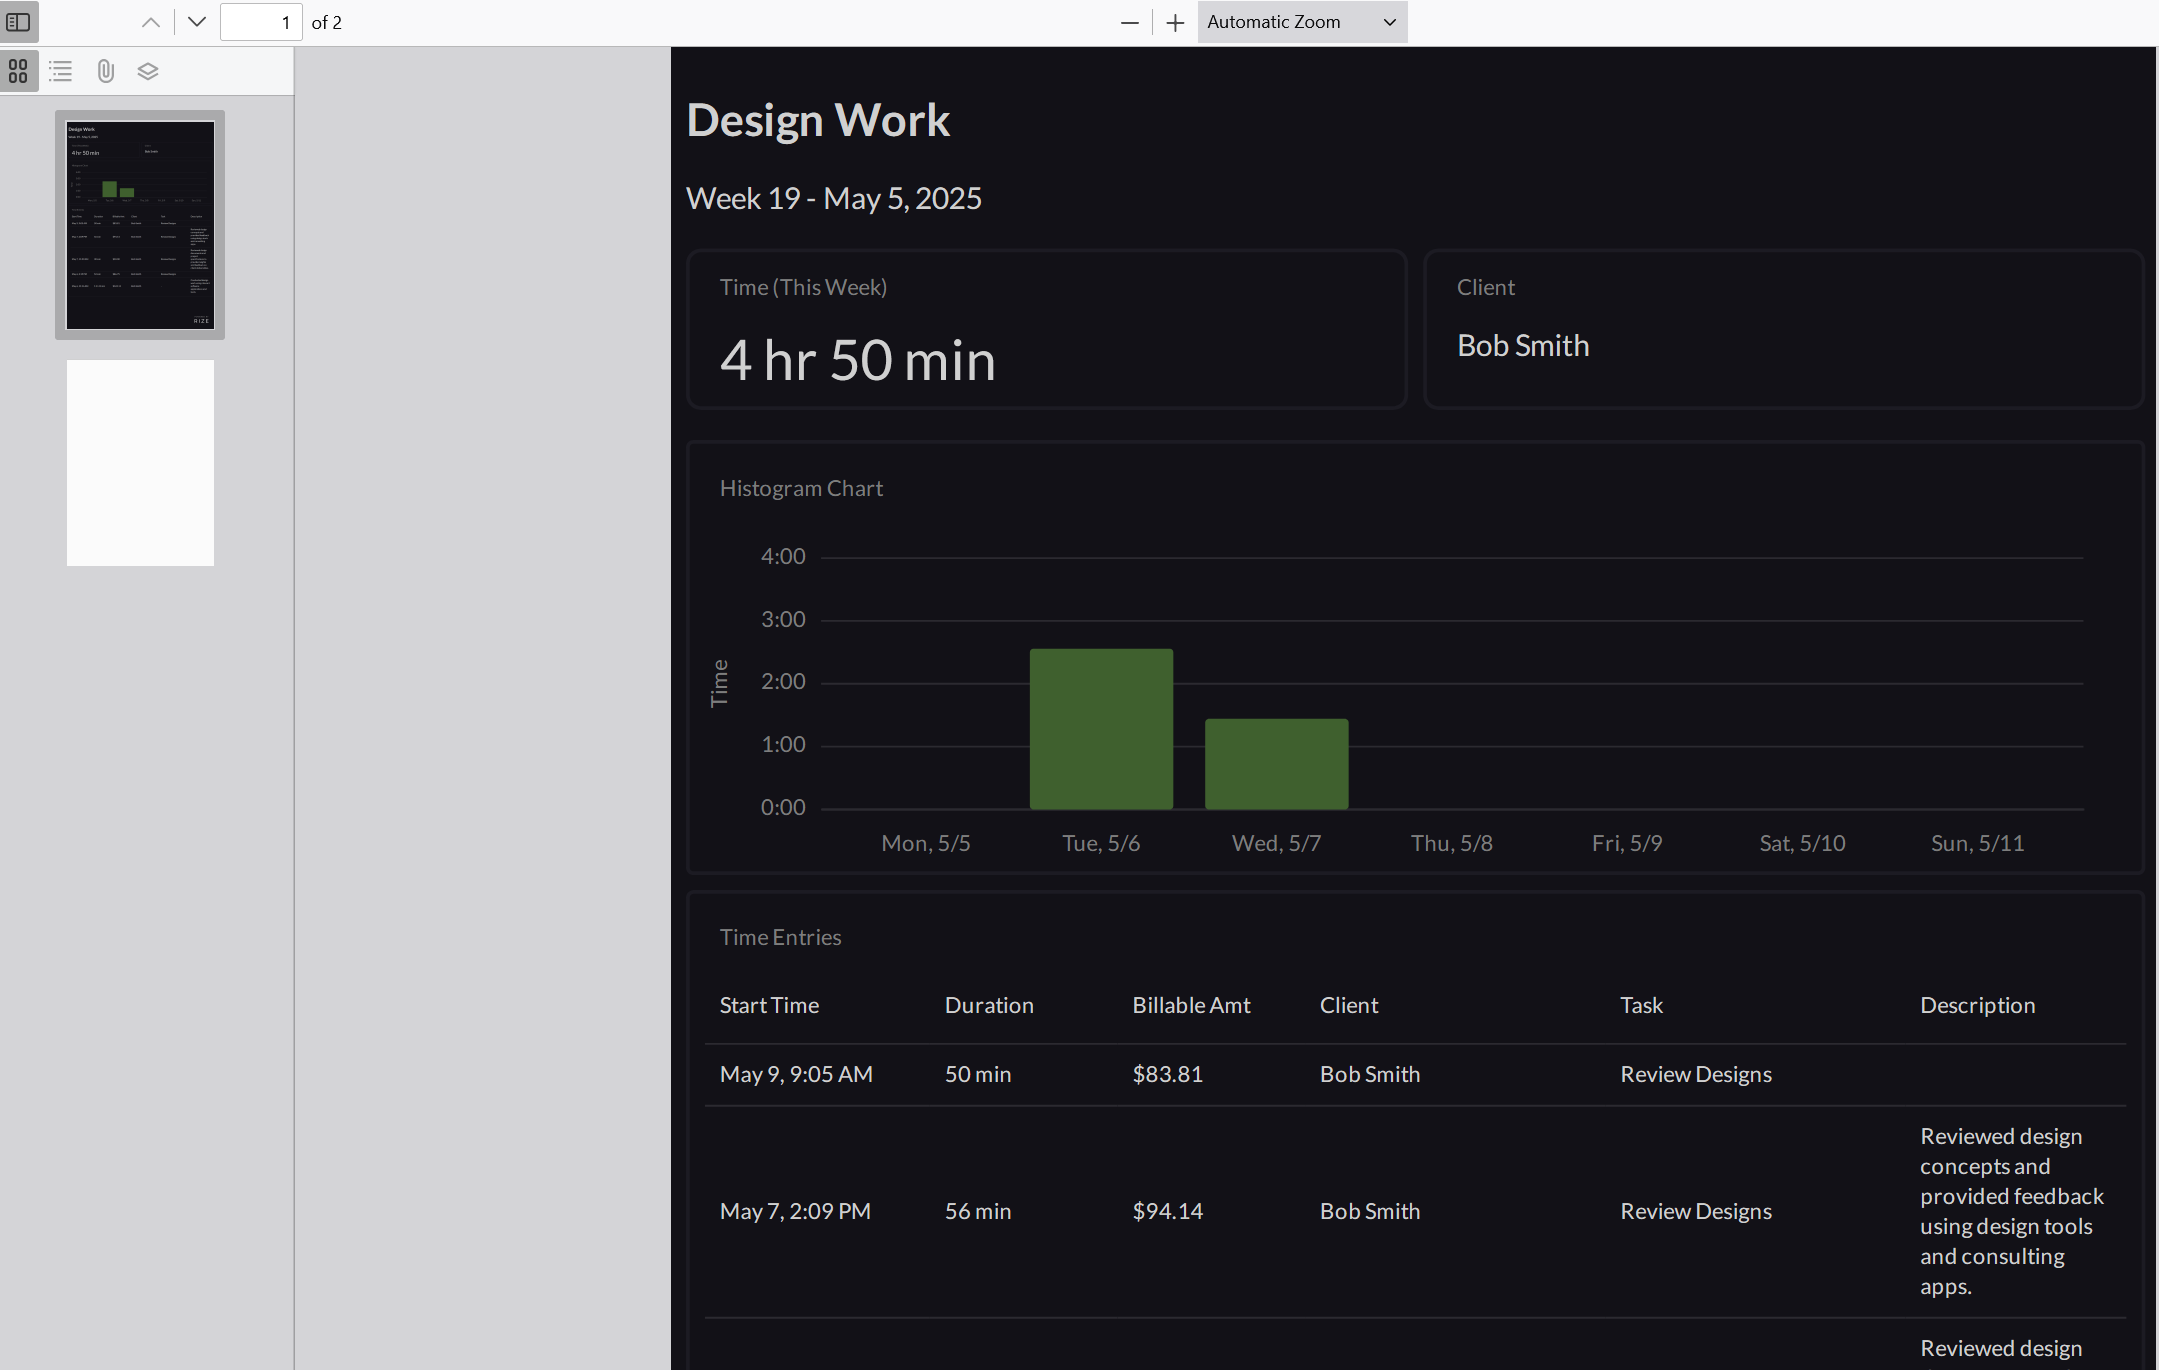Image resolution: width=2159 pixels, height=1370 pixels.
Task: Show the page thumbnails view
Action: coord(19,71)
